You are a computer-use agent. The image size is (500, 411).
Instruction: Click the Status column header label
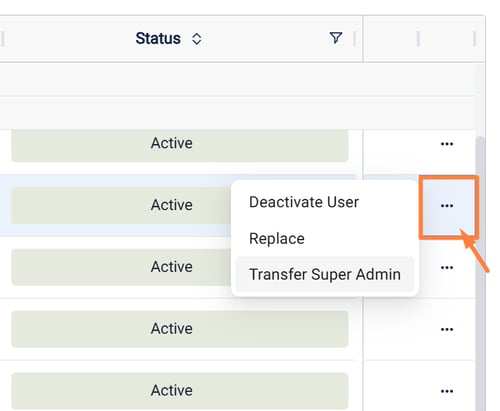pos(158,38)
